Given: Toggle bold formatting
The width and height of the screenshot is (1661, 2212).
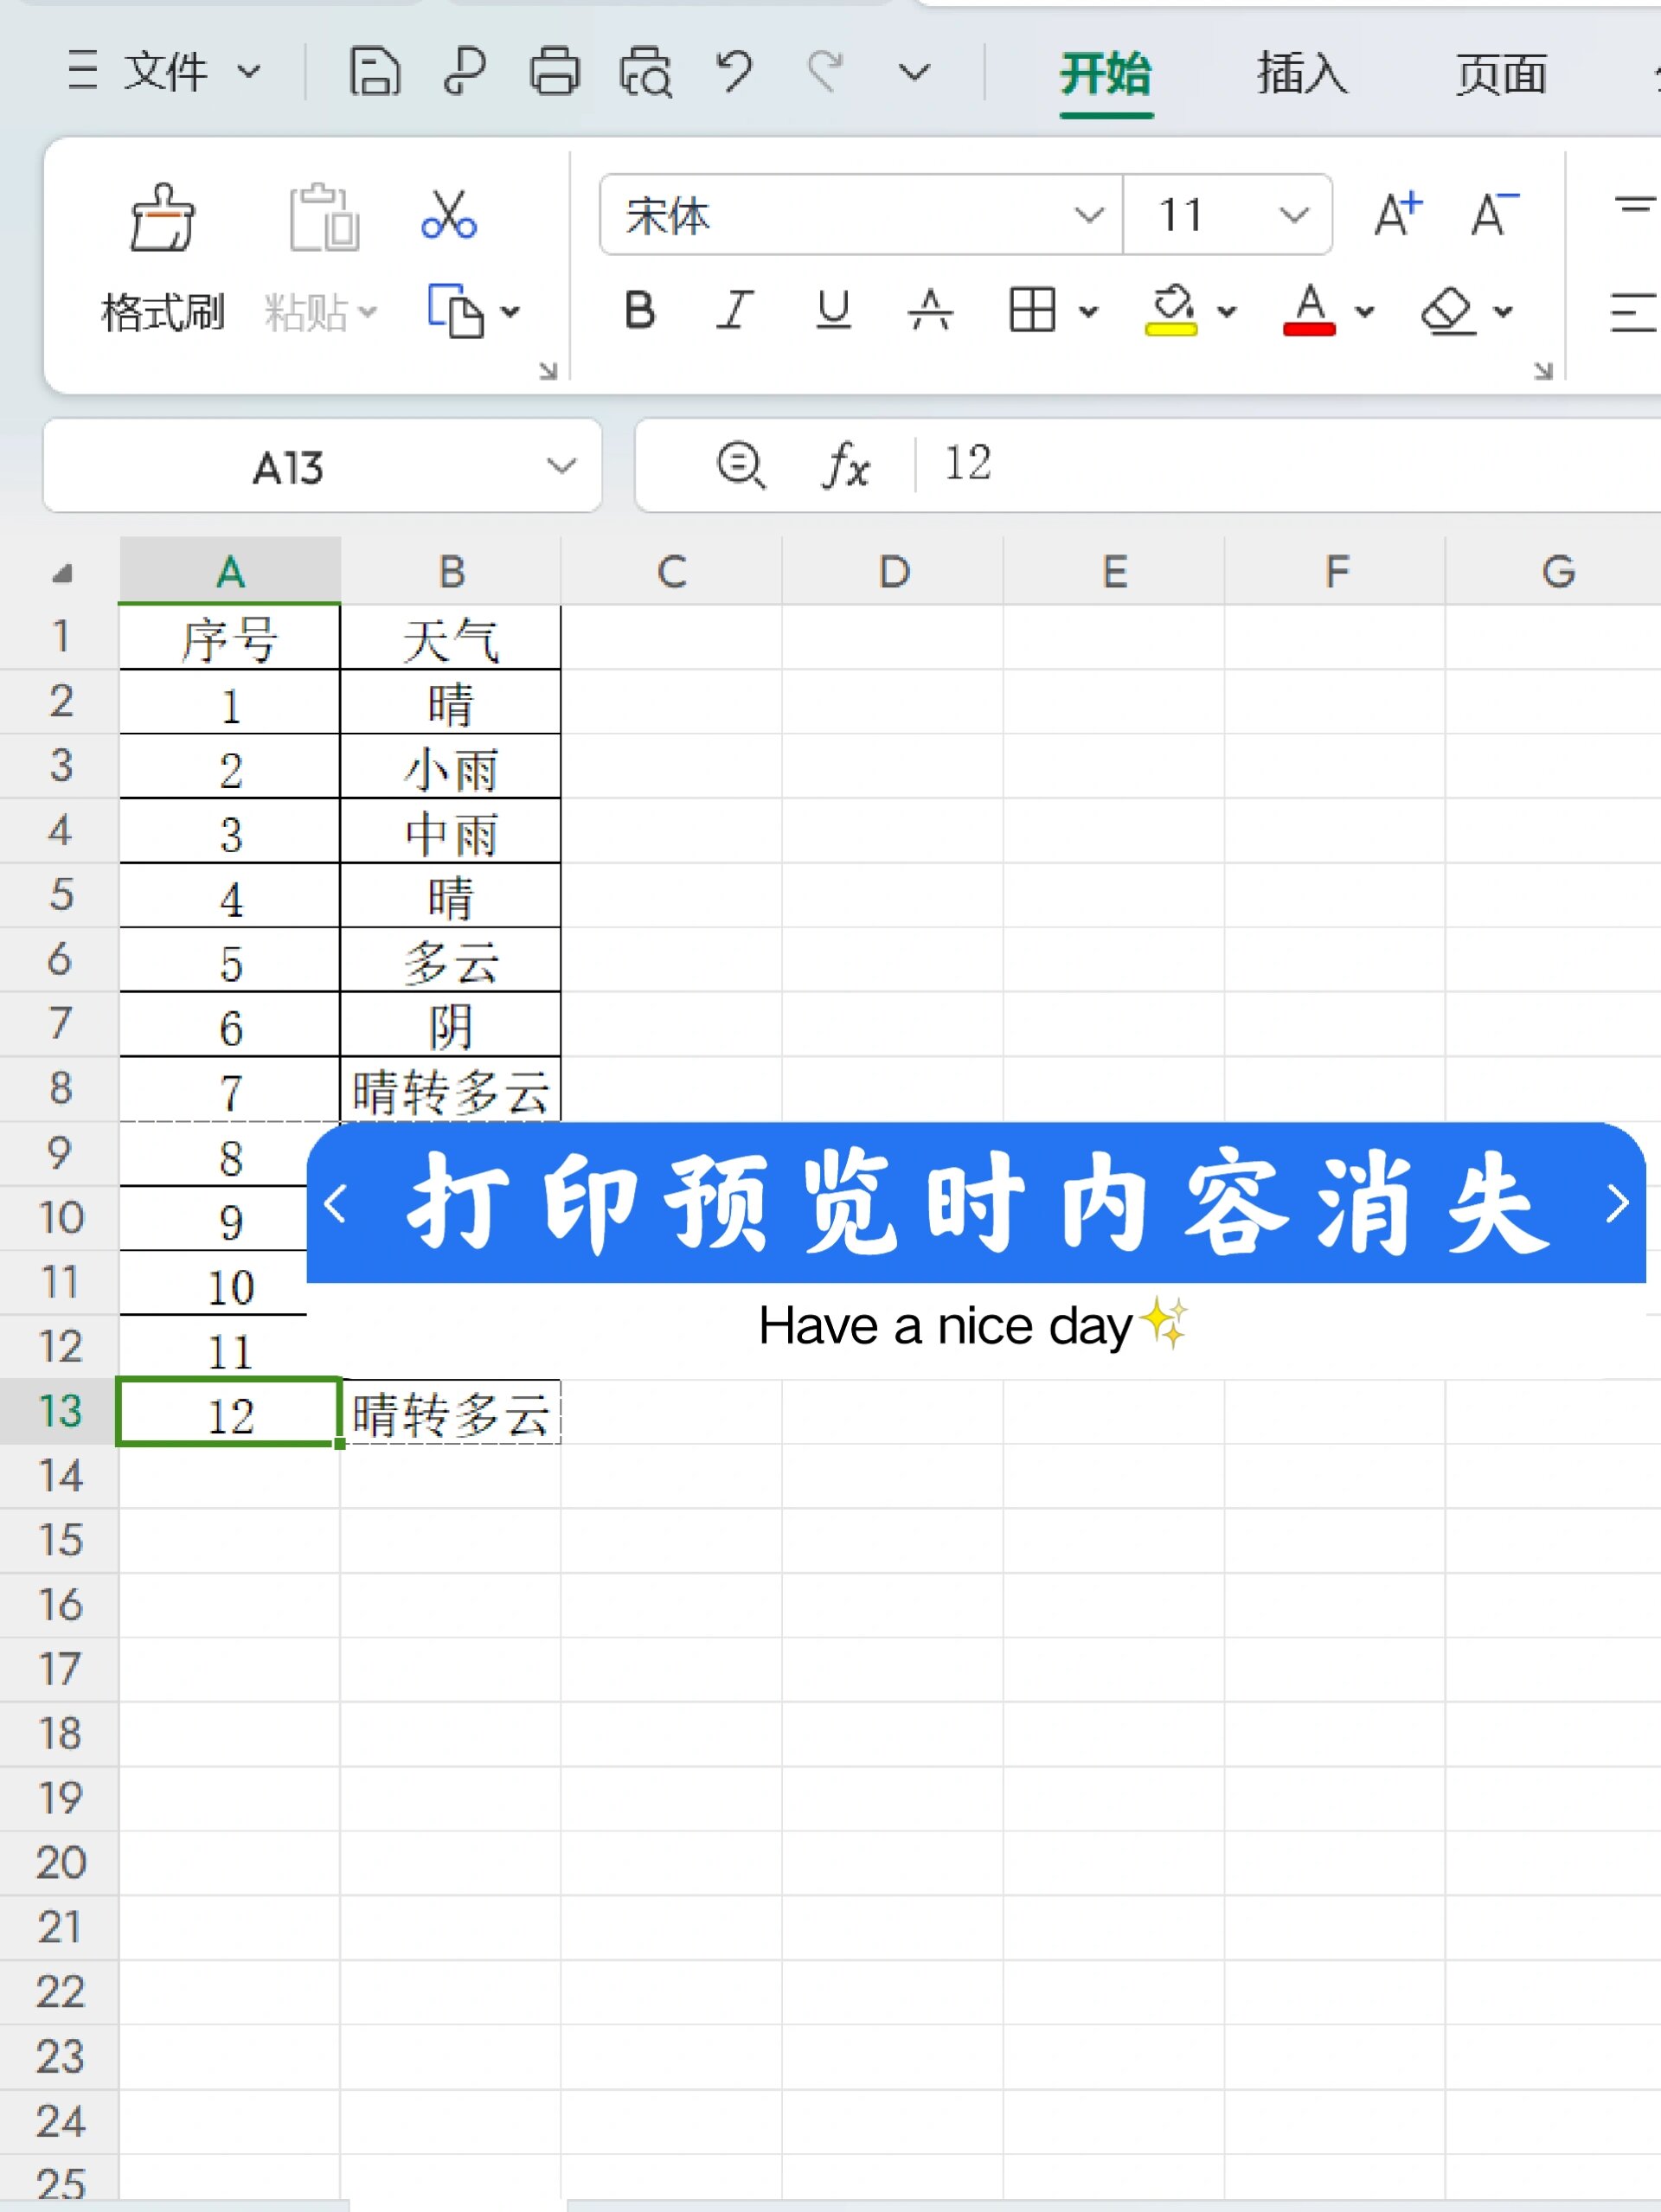Looking at the screenshot, I should (640, 310).
